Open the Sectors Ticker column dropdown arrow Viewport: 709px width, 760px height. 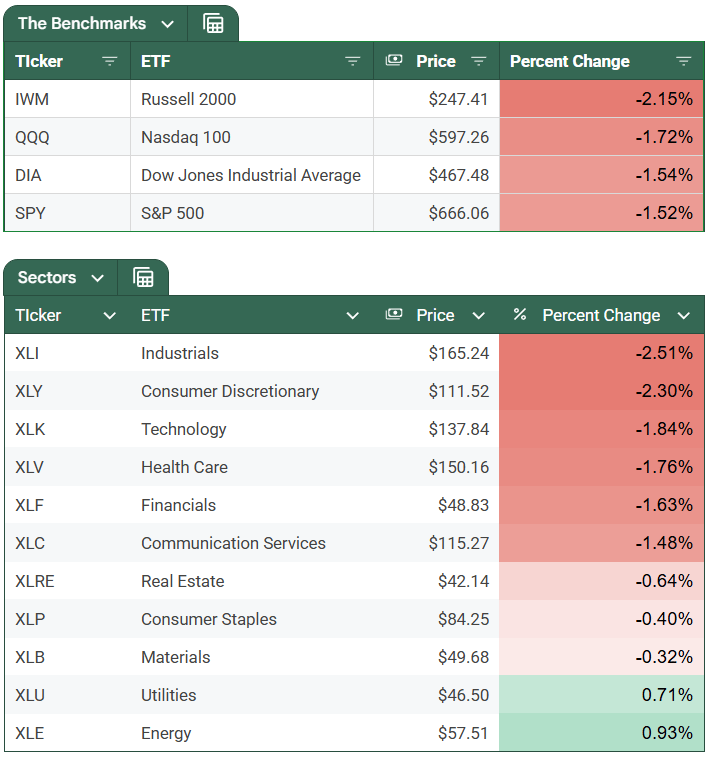click(x=110, y=315)
